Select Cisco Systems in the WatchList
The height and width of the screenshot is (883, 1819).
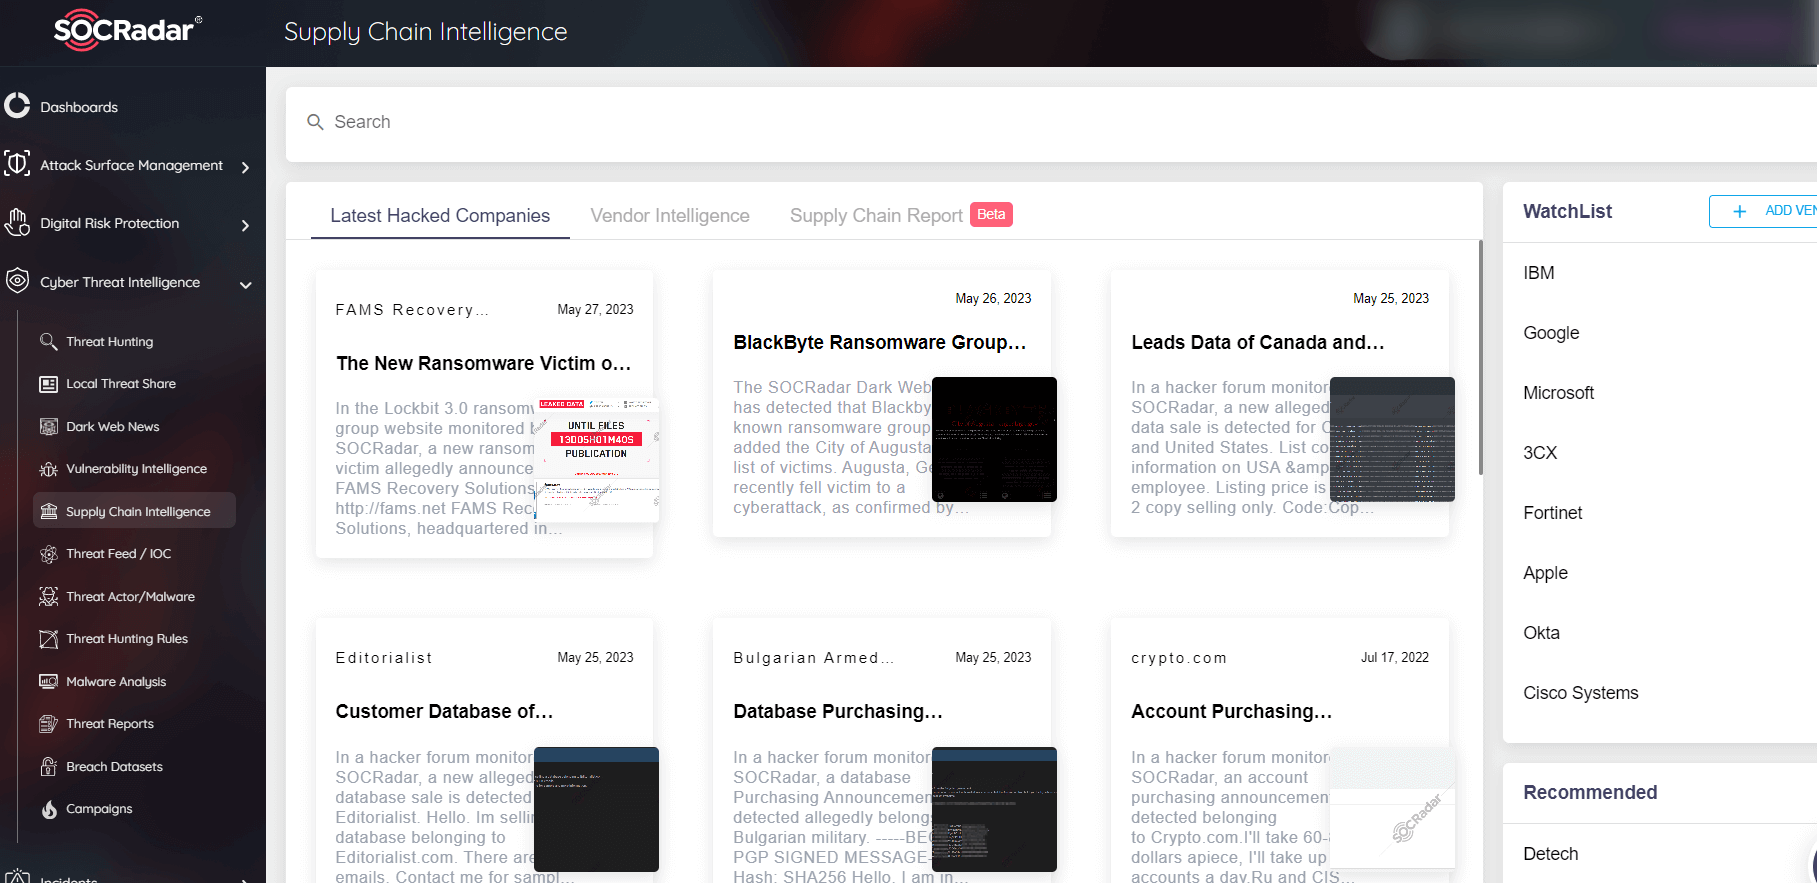click(x=1580, y=693)
